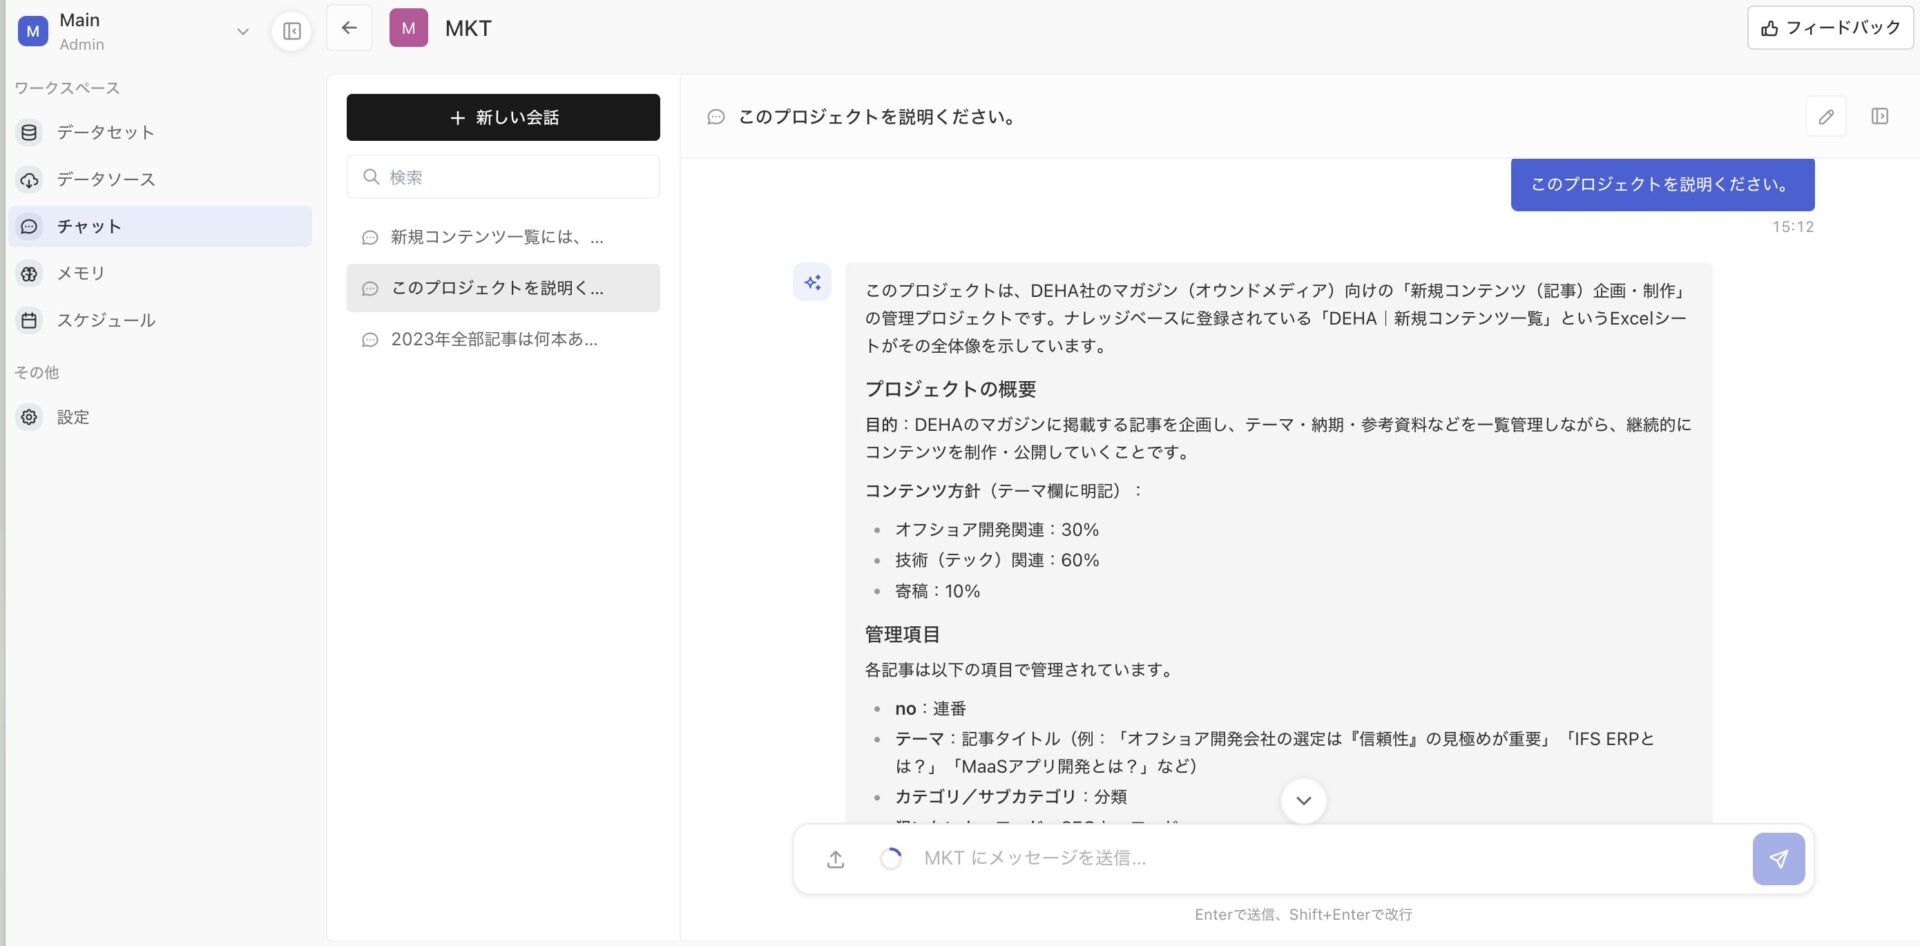
Task: Click the no：連番 bullet item
Action: [x=930, y=708]
